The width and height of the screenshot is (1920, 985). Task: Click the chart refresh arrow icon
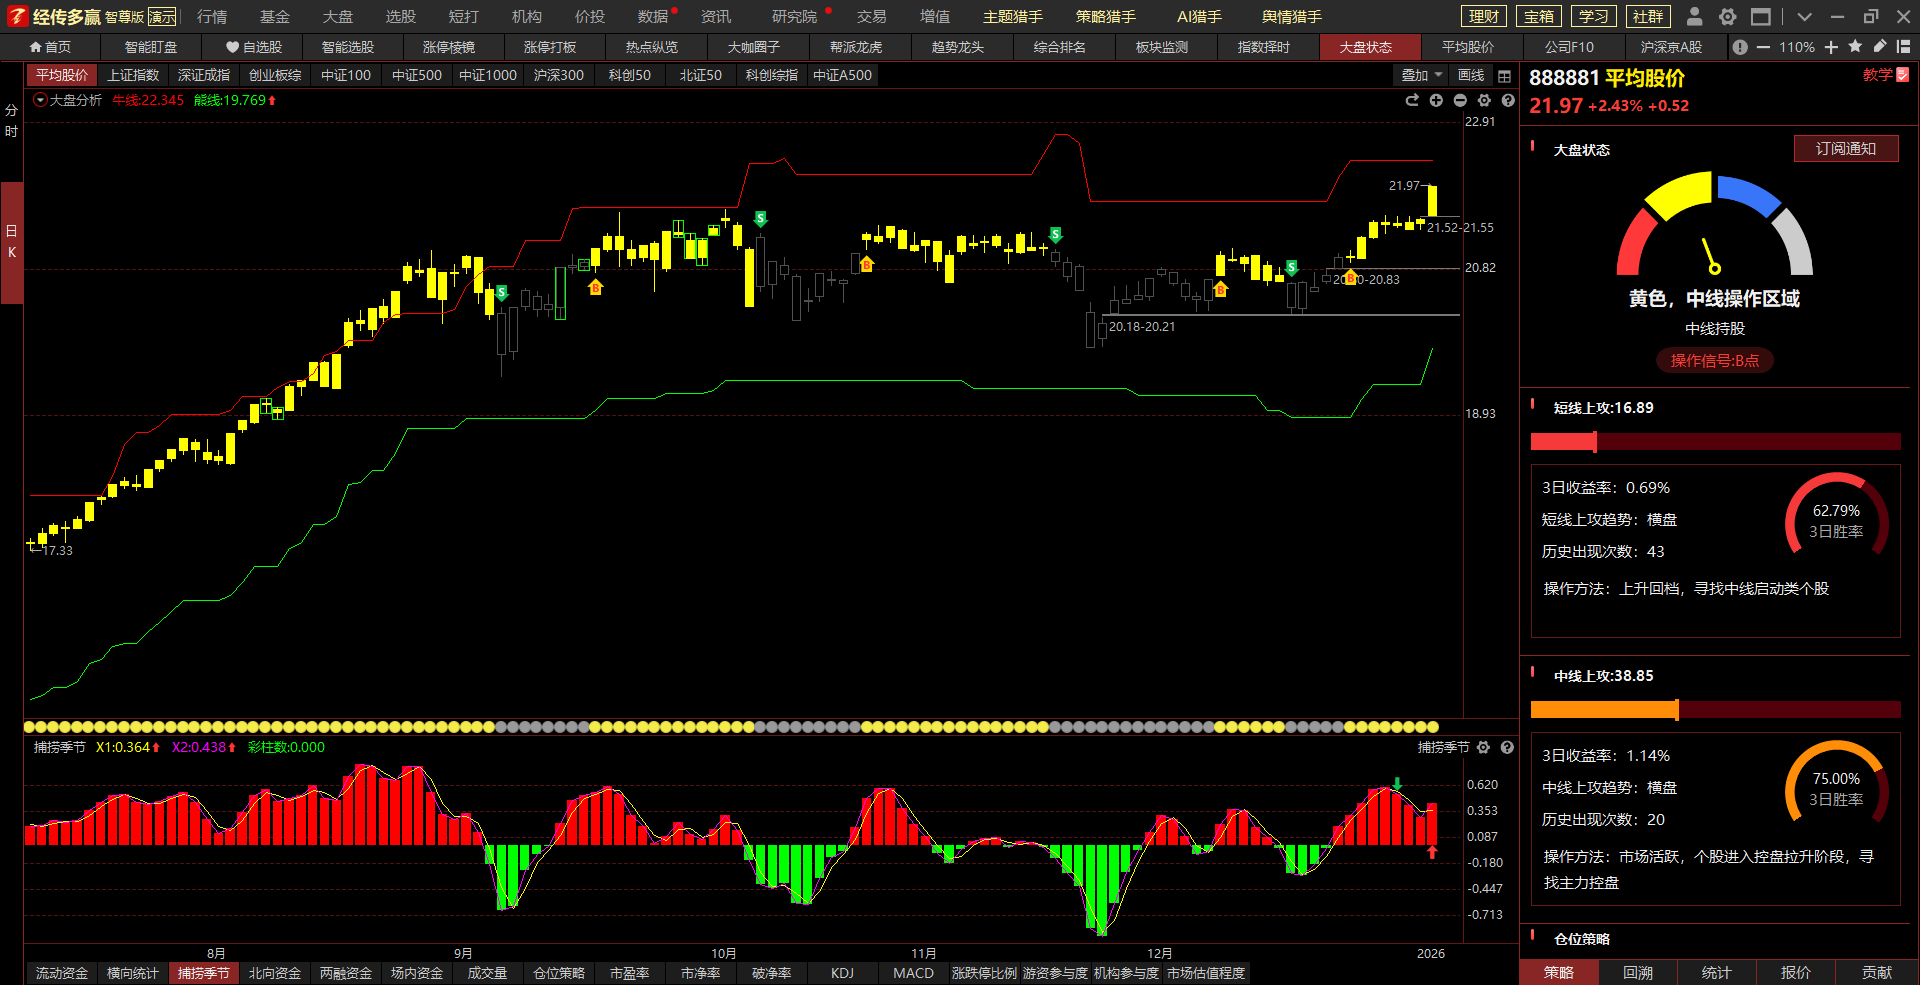1412,101
